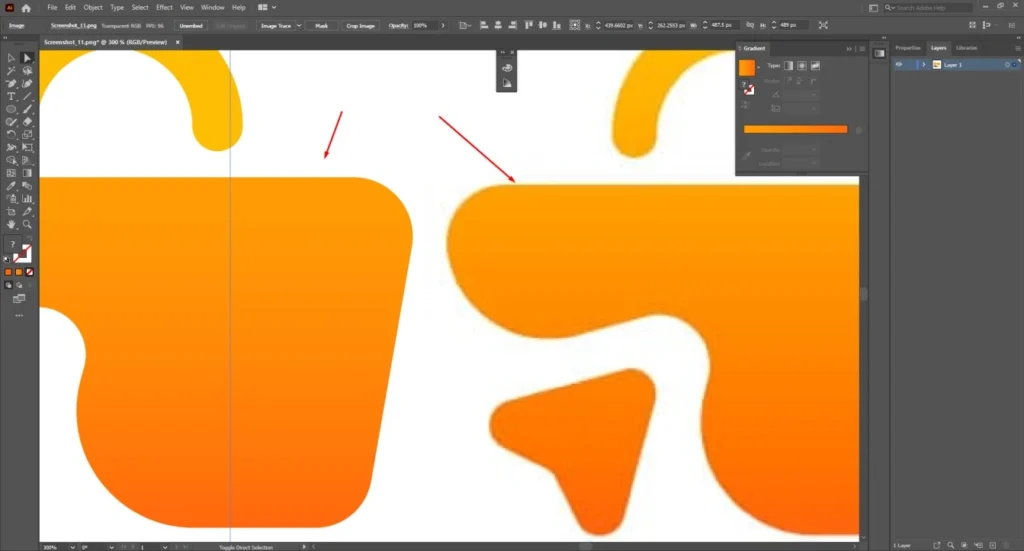Screen dimensions: 1024x551
Task: Click reference point locator grid
Action: (575, 25)
